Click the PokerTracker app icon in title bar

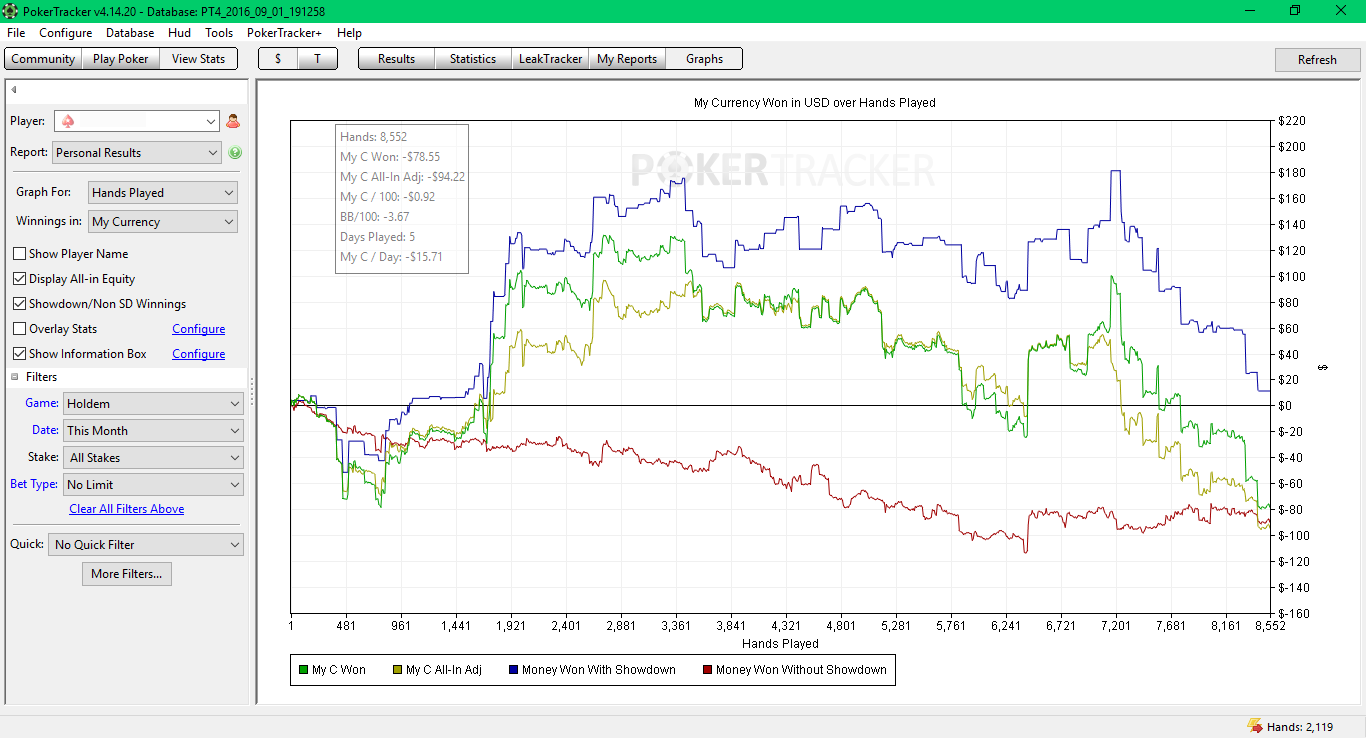[11, 11]
